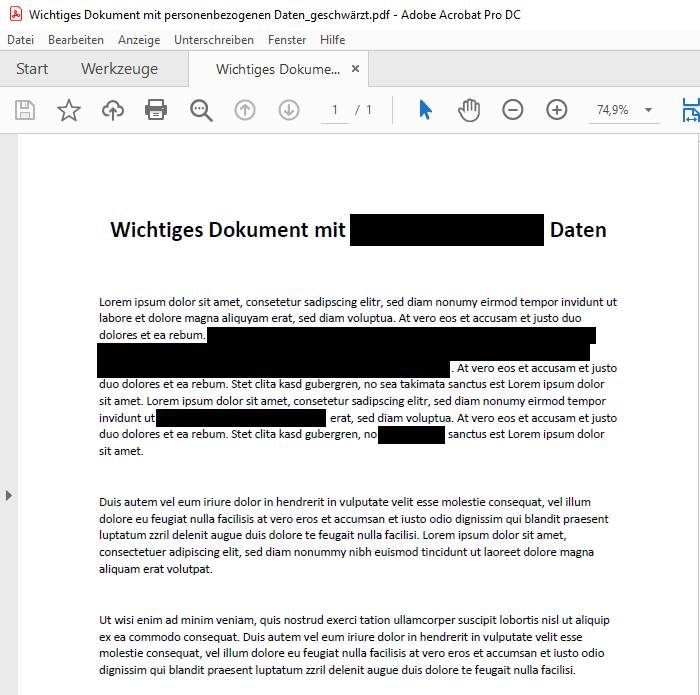
Task: Expand the left navigation pane
Action: tap(9, 495)
